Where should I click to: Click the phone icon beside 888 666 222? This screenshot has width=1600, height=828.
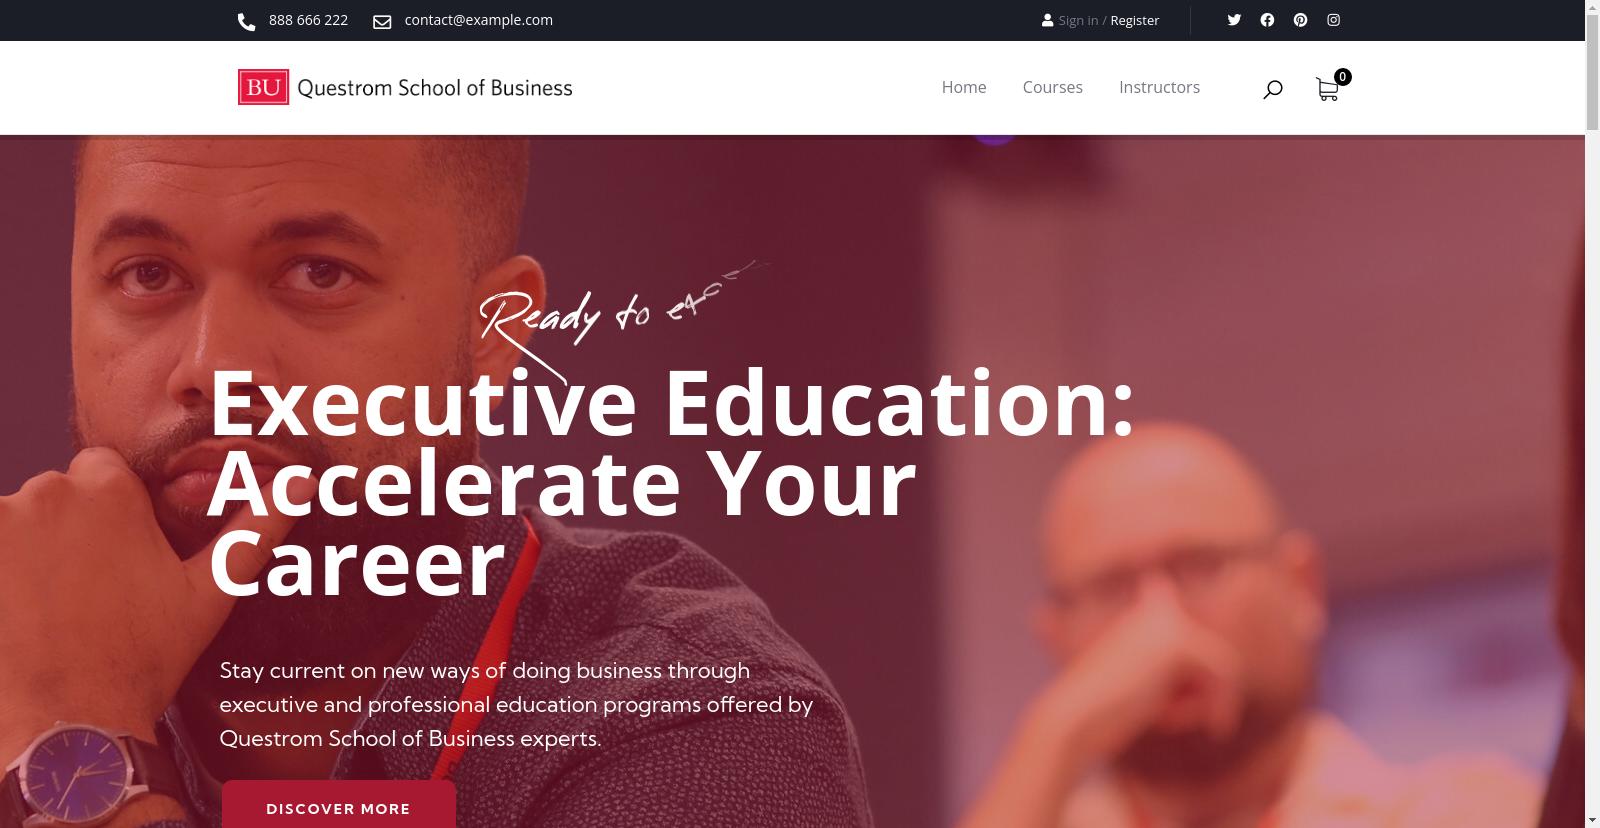click(246, 21)
